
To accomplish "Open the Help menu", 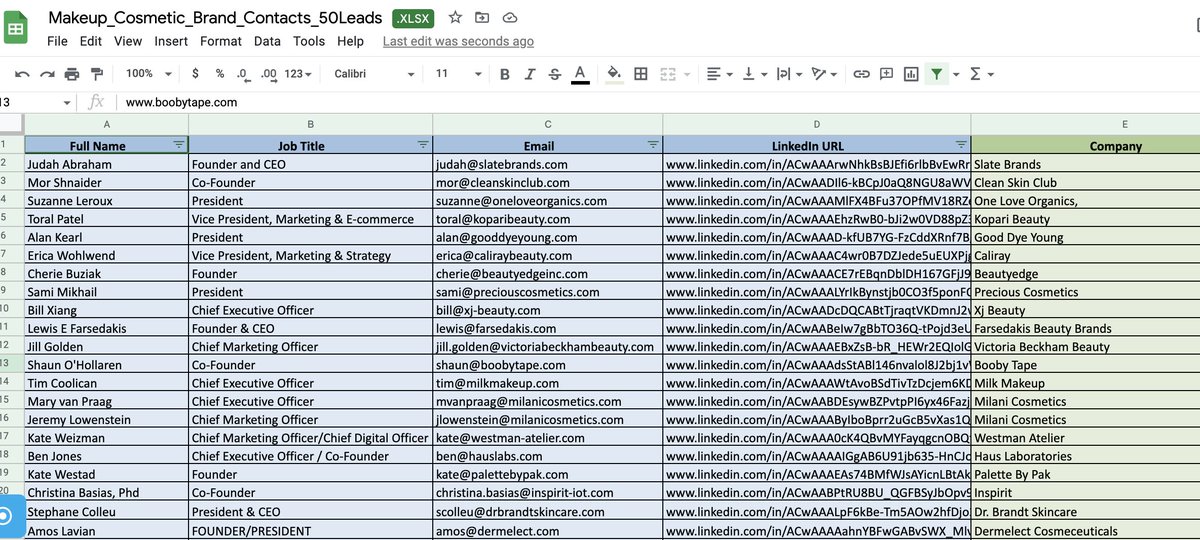I will pyautogui.click(x=351, y=41).
